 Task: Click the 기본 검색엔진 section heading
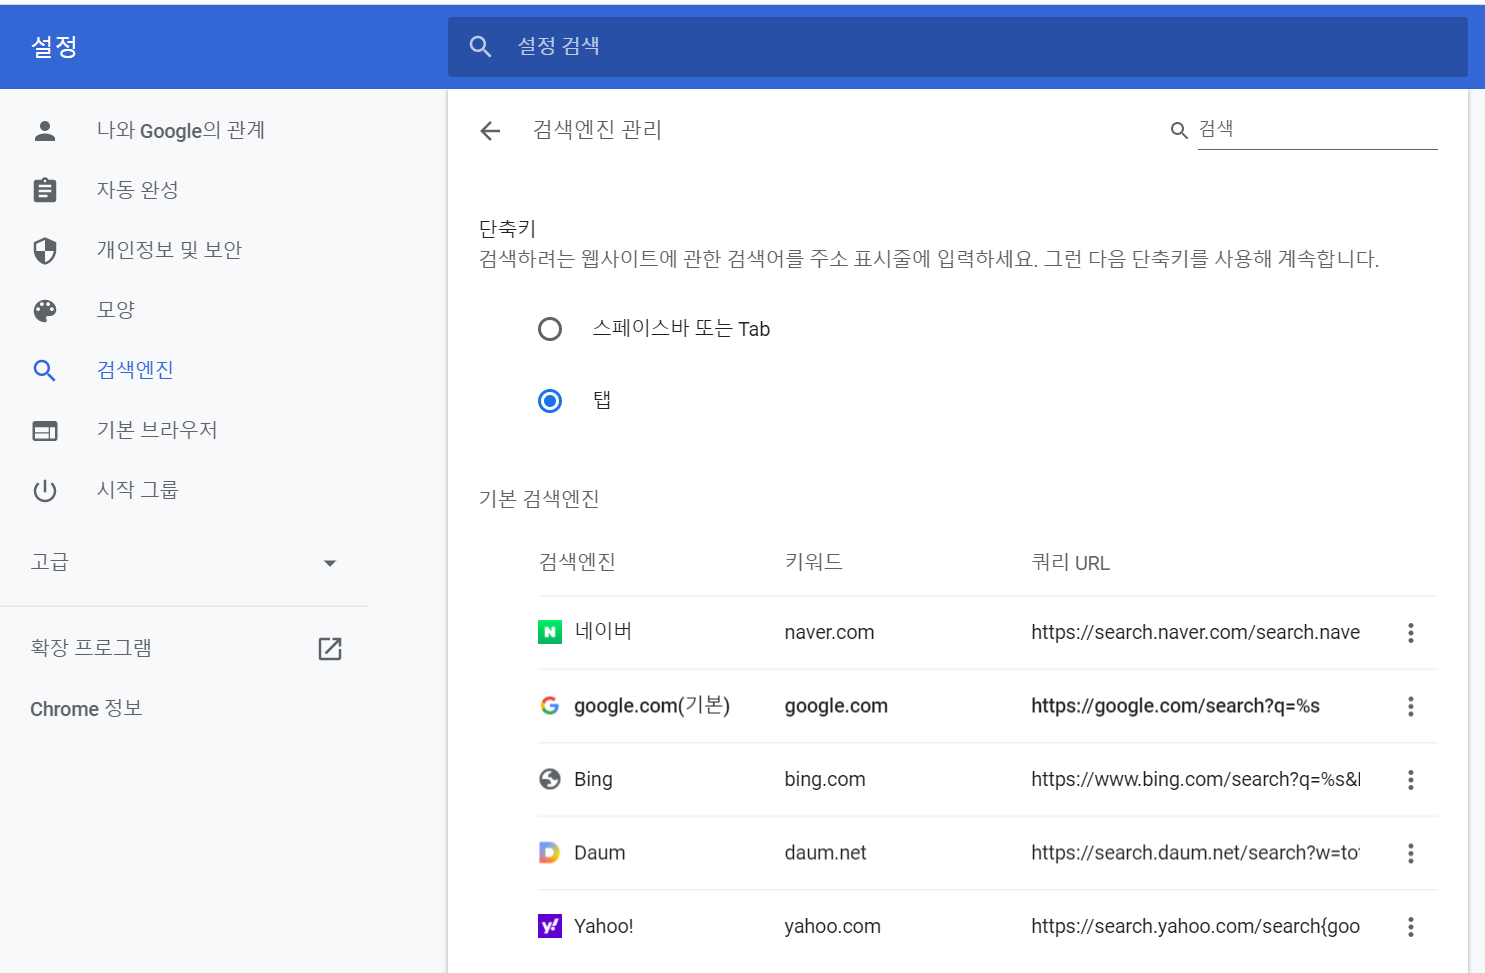(539, 498)
